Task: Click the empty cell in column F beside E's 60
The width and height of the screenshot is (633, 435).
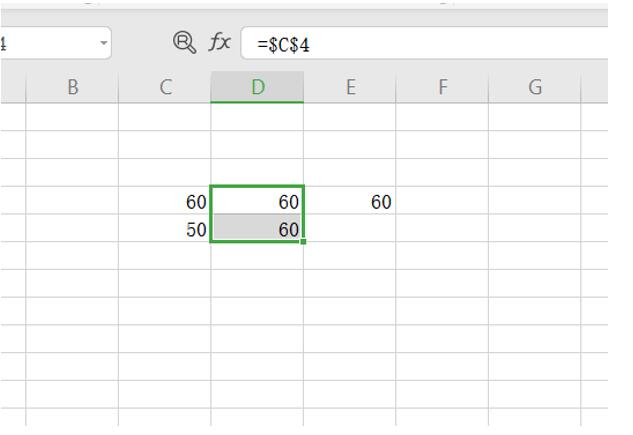Action: 442,201
